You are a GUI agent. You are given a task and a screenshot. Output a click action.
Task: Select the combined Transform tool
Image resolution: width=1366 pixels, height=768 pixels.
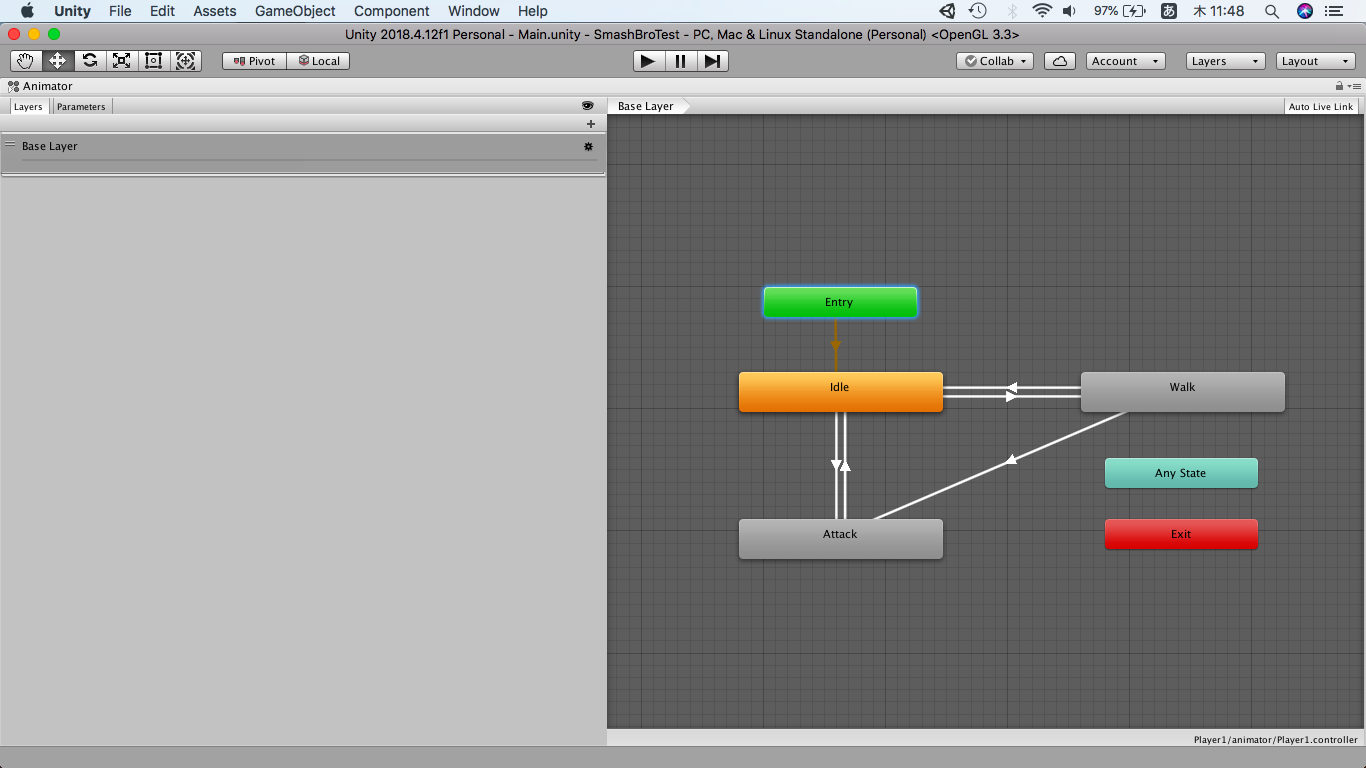click(x=186, y=61)
